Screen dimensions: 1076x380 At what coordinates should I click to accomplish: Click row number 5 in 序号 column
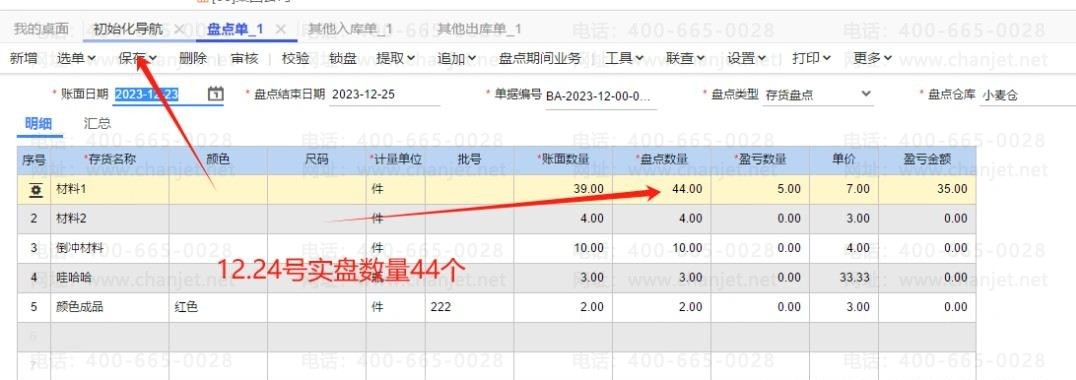pos(34,307)
